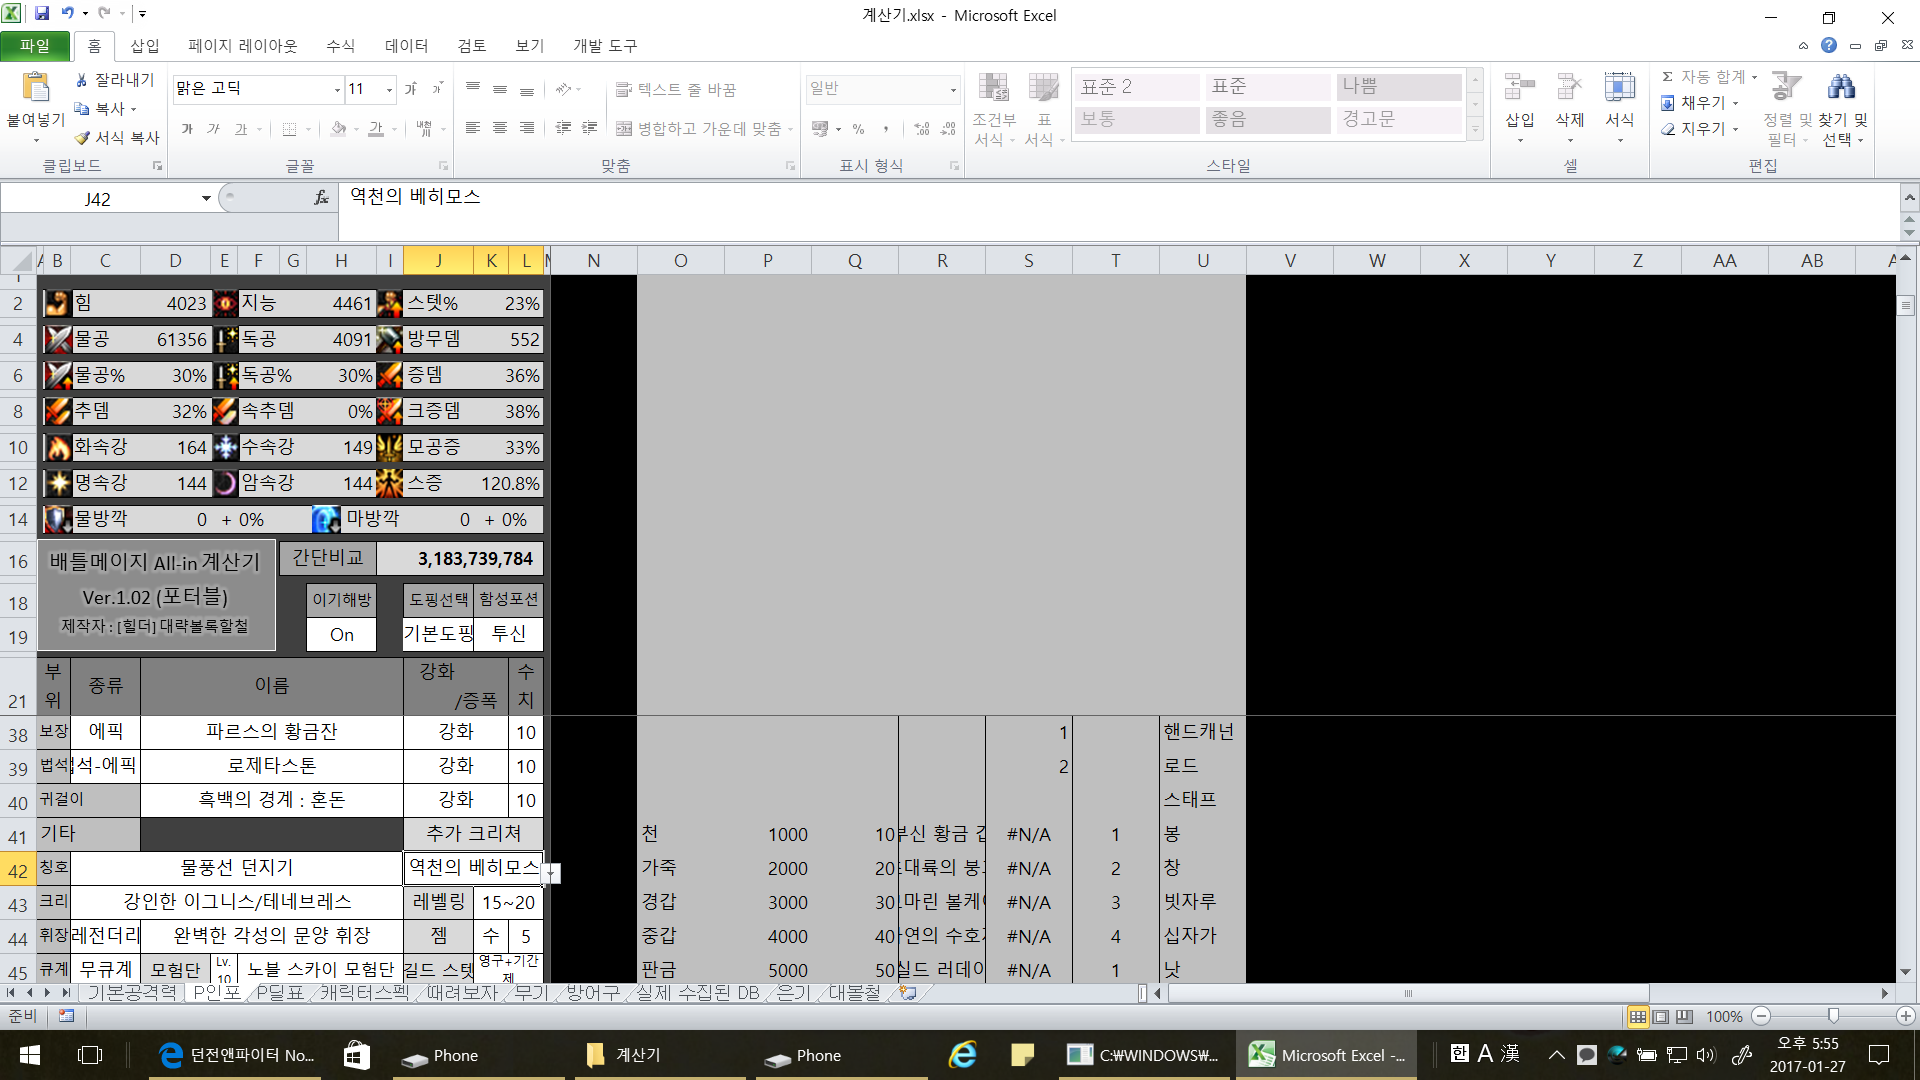Image resolution: width=1920 pixels, height=1080 pixels.
Task: Click the Merge and Center icon
Action: (x=624, y=128)
